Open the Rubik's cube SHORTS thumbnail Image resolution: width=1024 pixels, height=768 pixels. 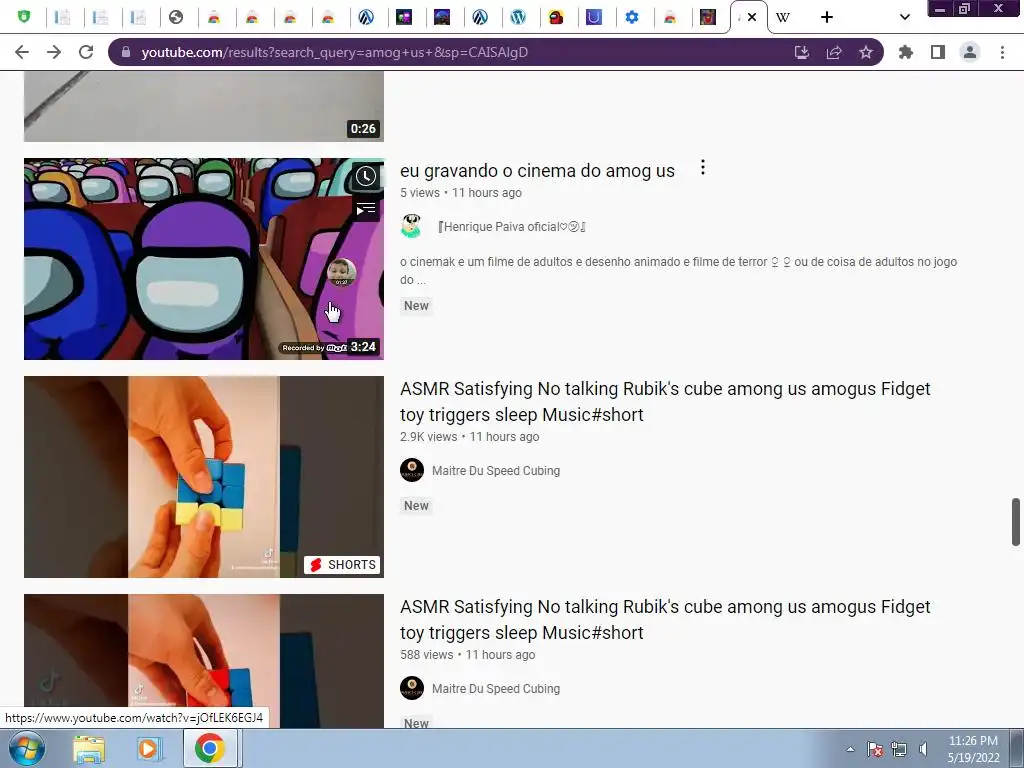click(x=204, y=477)
